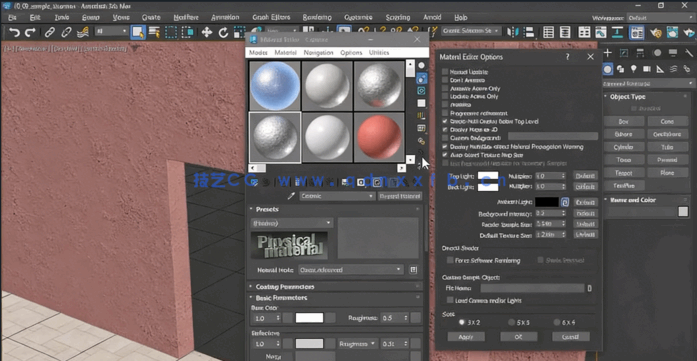Open the Modify tab in command panel
The width and height of the screenshot is (697, 361).
click(624, 53)
